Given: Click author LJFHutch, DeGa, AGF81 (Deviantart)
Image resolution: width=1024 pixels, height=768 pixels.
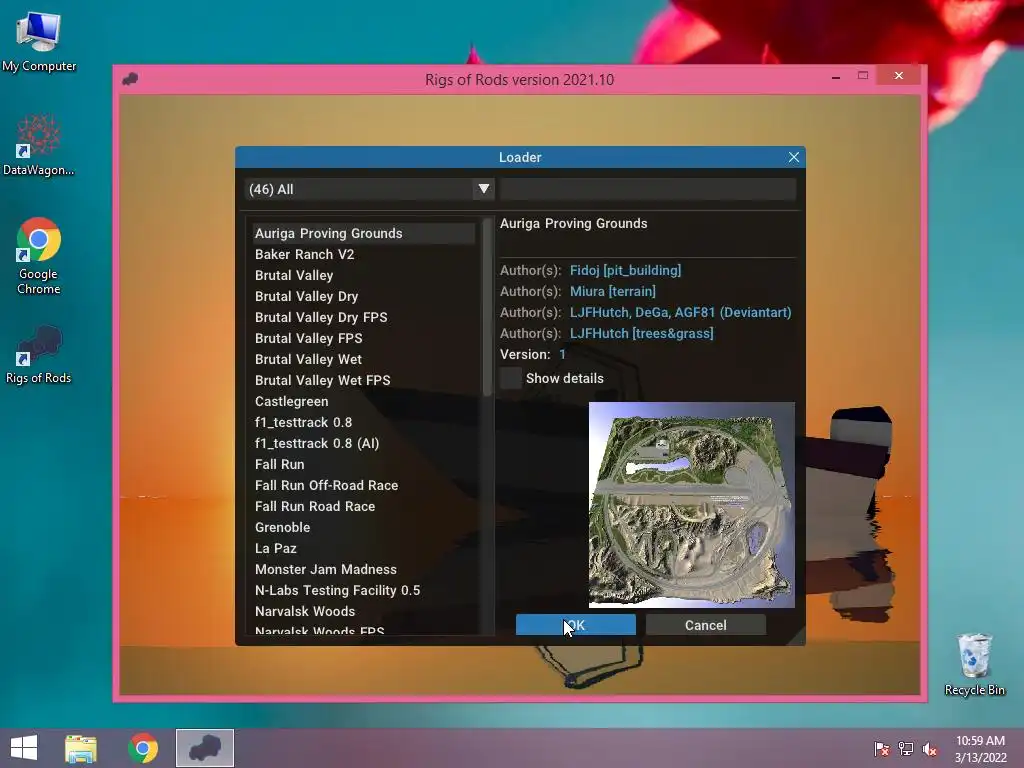Looking at the screenshot, I should coord(680,312).
